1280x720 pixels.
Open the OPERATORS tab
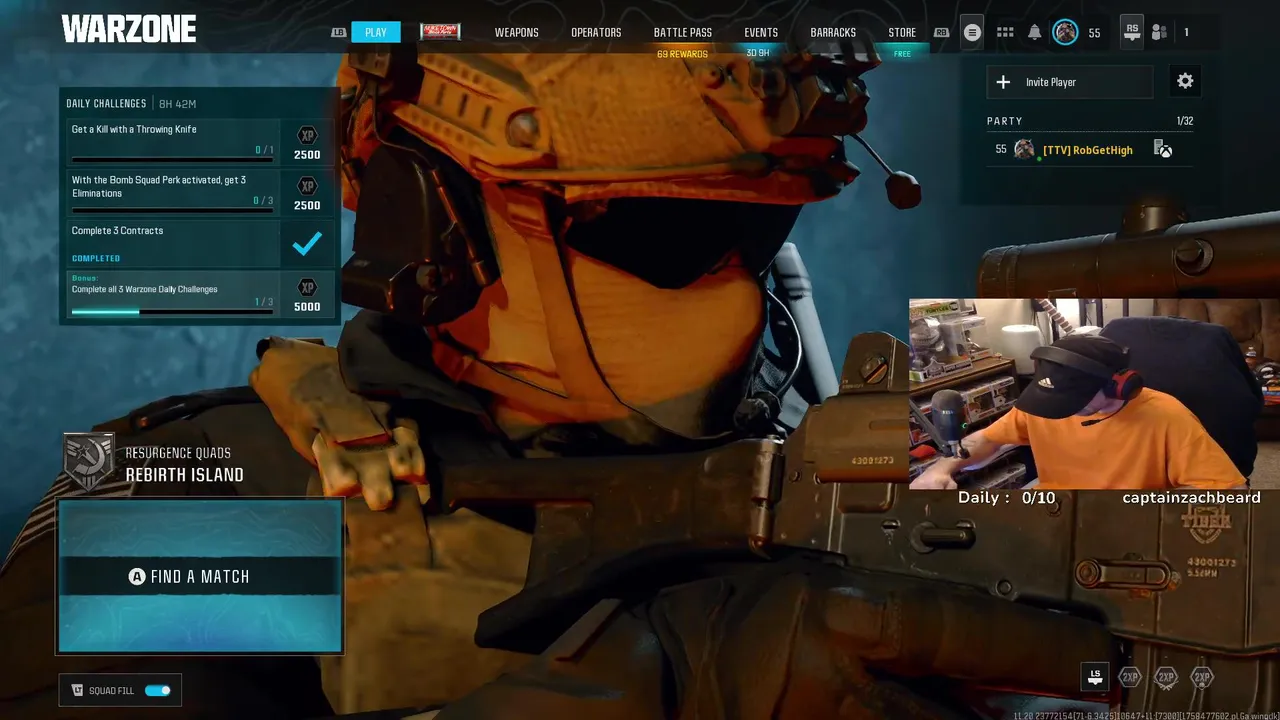pos(596,33)
